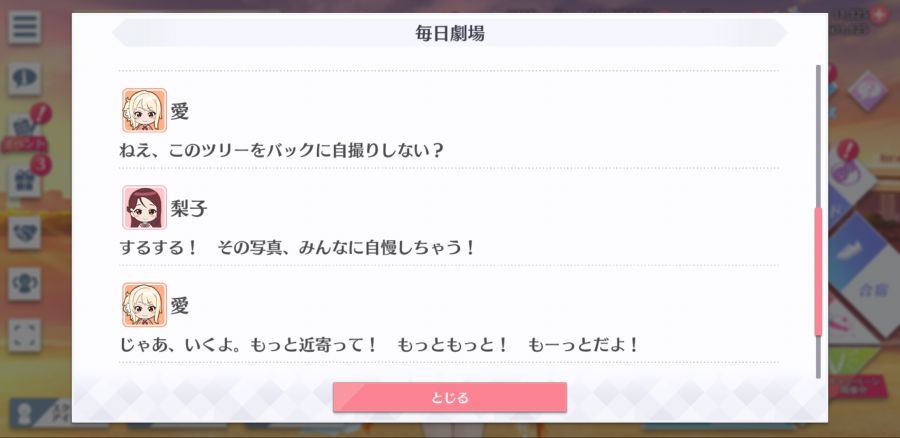Open the trophy goals icon
Image resolution: width=900 pixels, height=438 pixels.
[24, 284]
